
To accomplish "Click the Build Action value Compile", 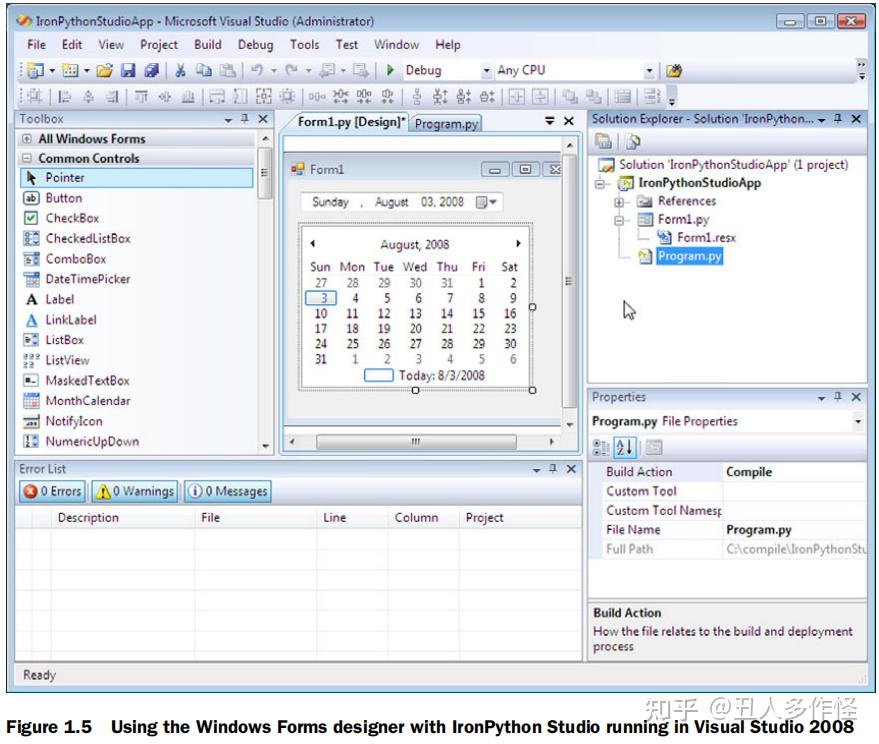I will (x=749, y=472).
